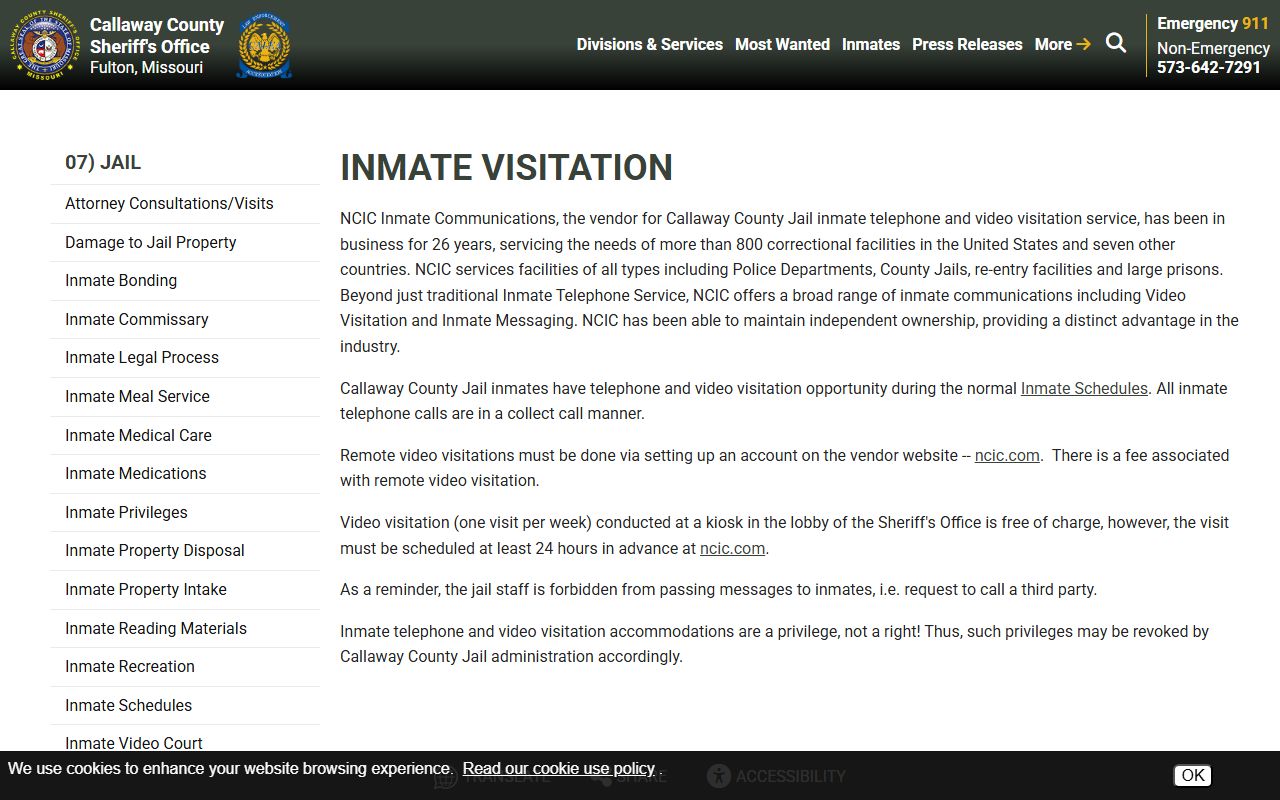The width and height of the screenshot is (1280, 800).
Task: Open the Inmates menu item
Action: tap(871, 44)
